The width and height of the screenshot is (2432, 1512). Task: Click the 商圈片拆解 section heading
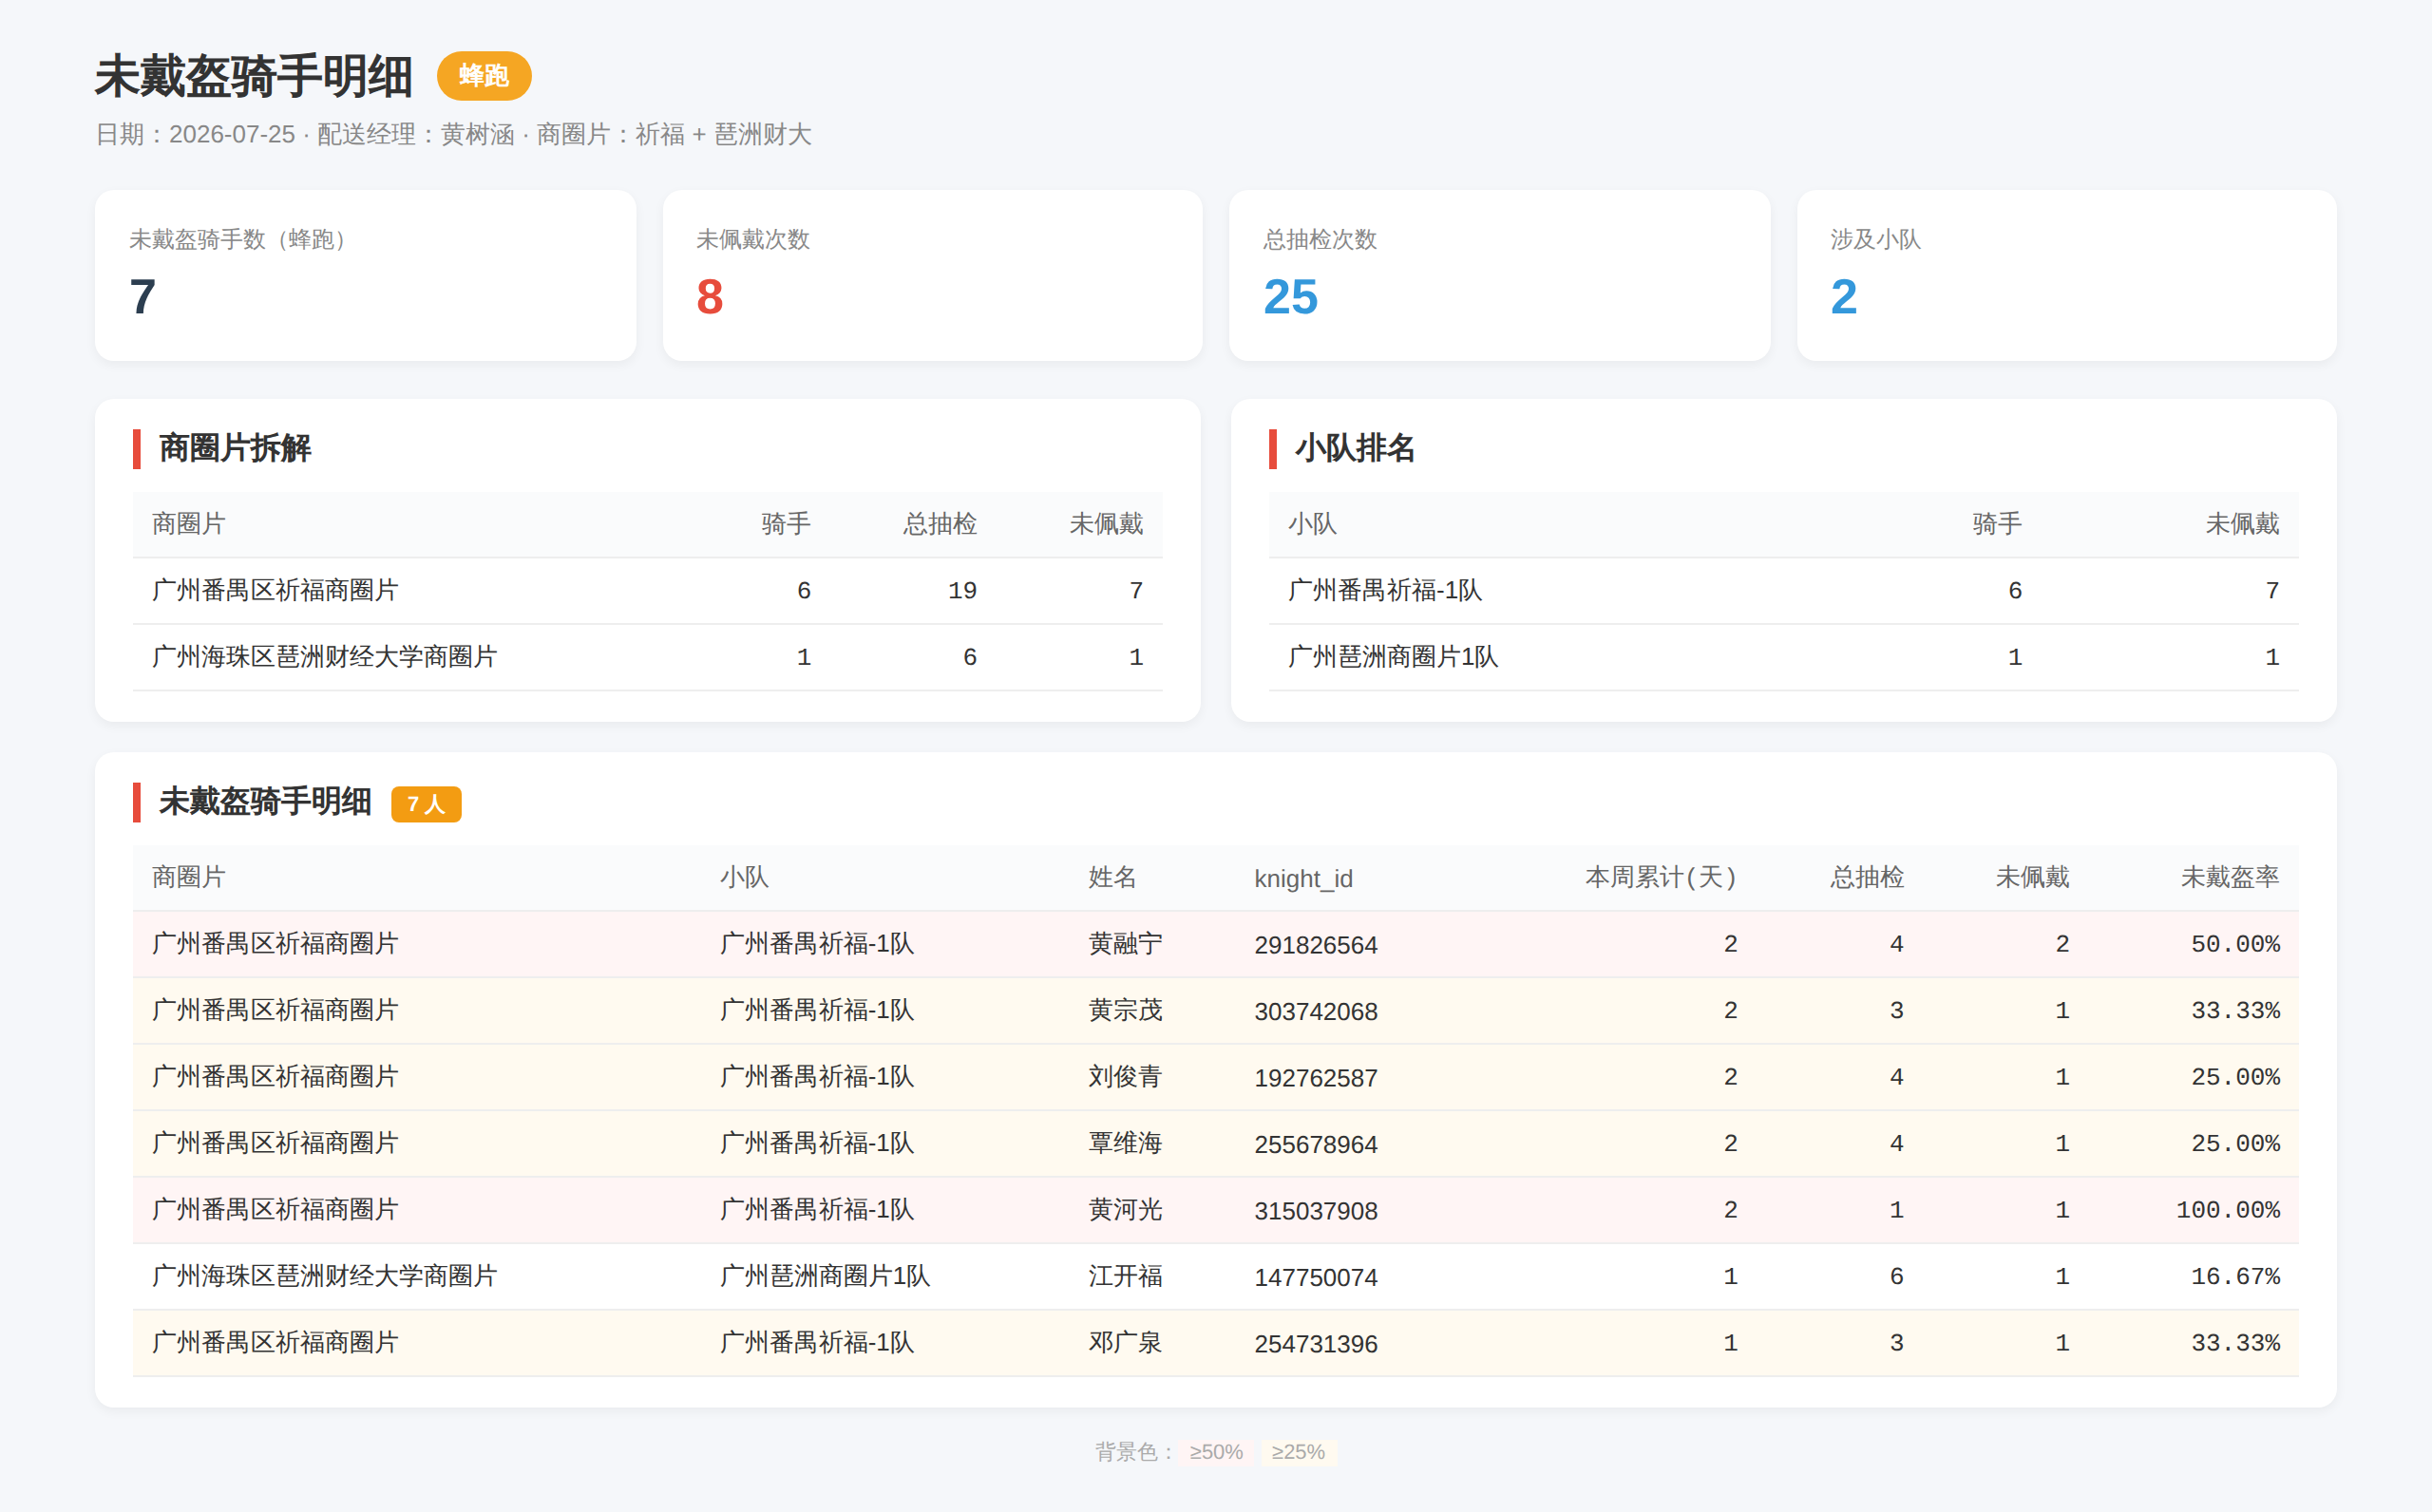point(235,448)
